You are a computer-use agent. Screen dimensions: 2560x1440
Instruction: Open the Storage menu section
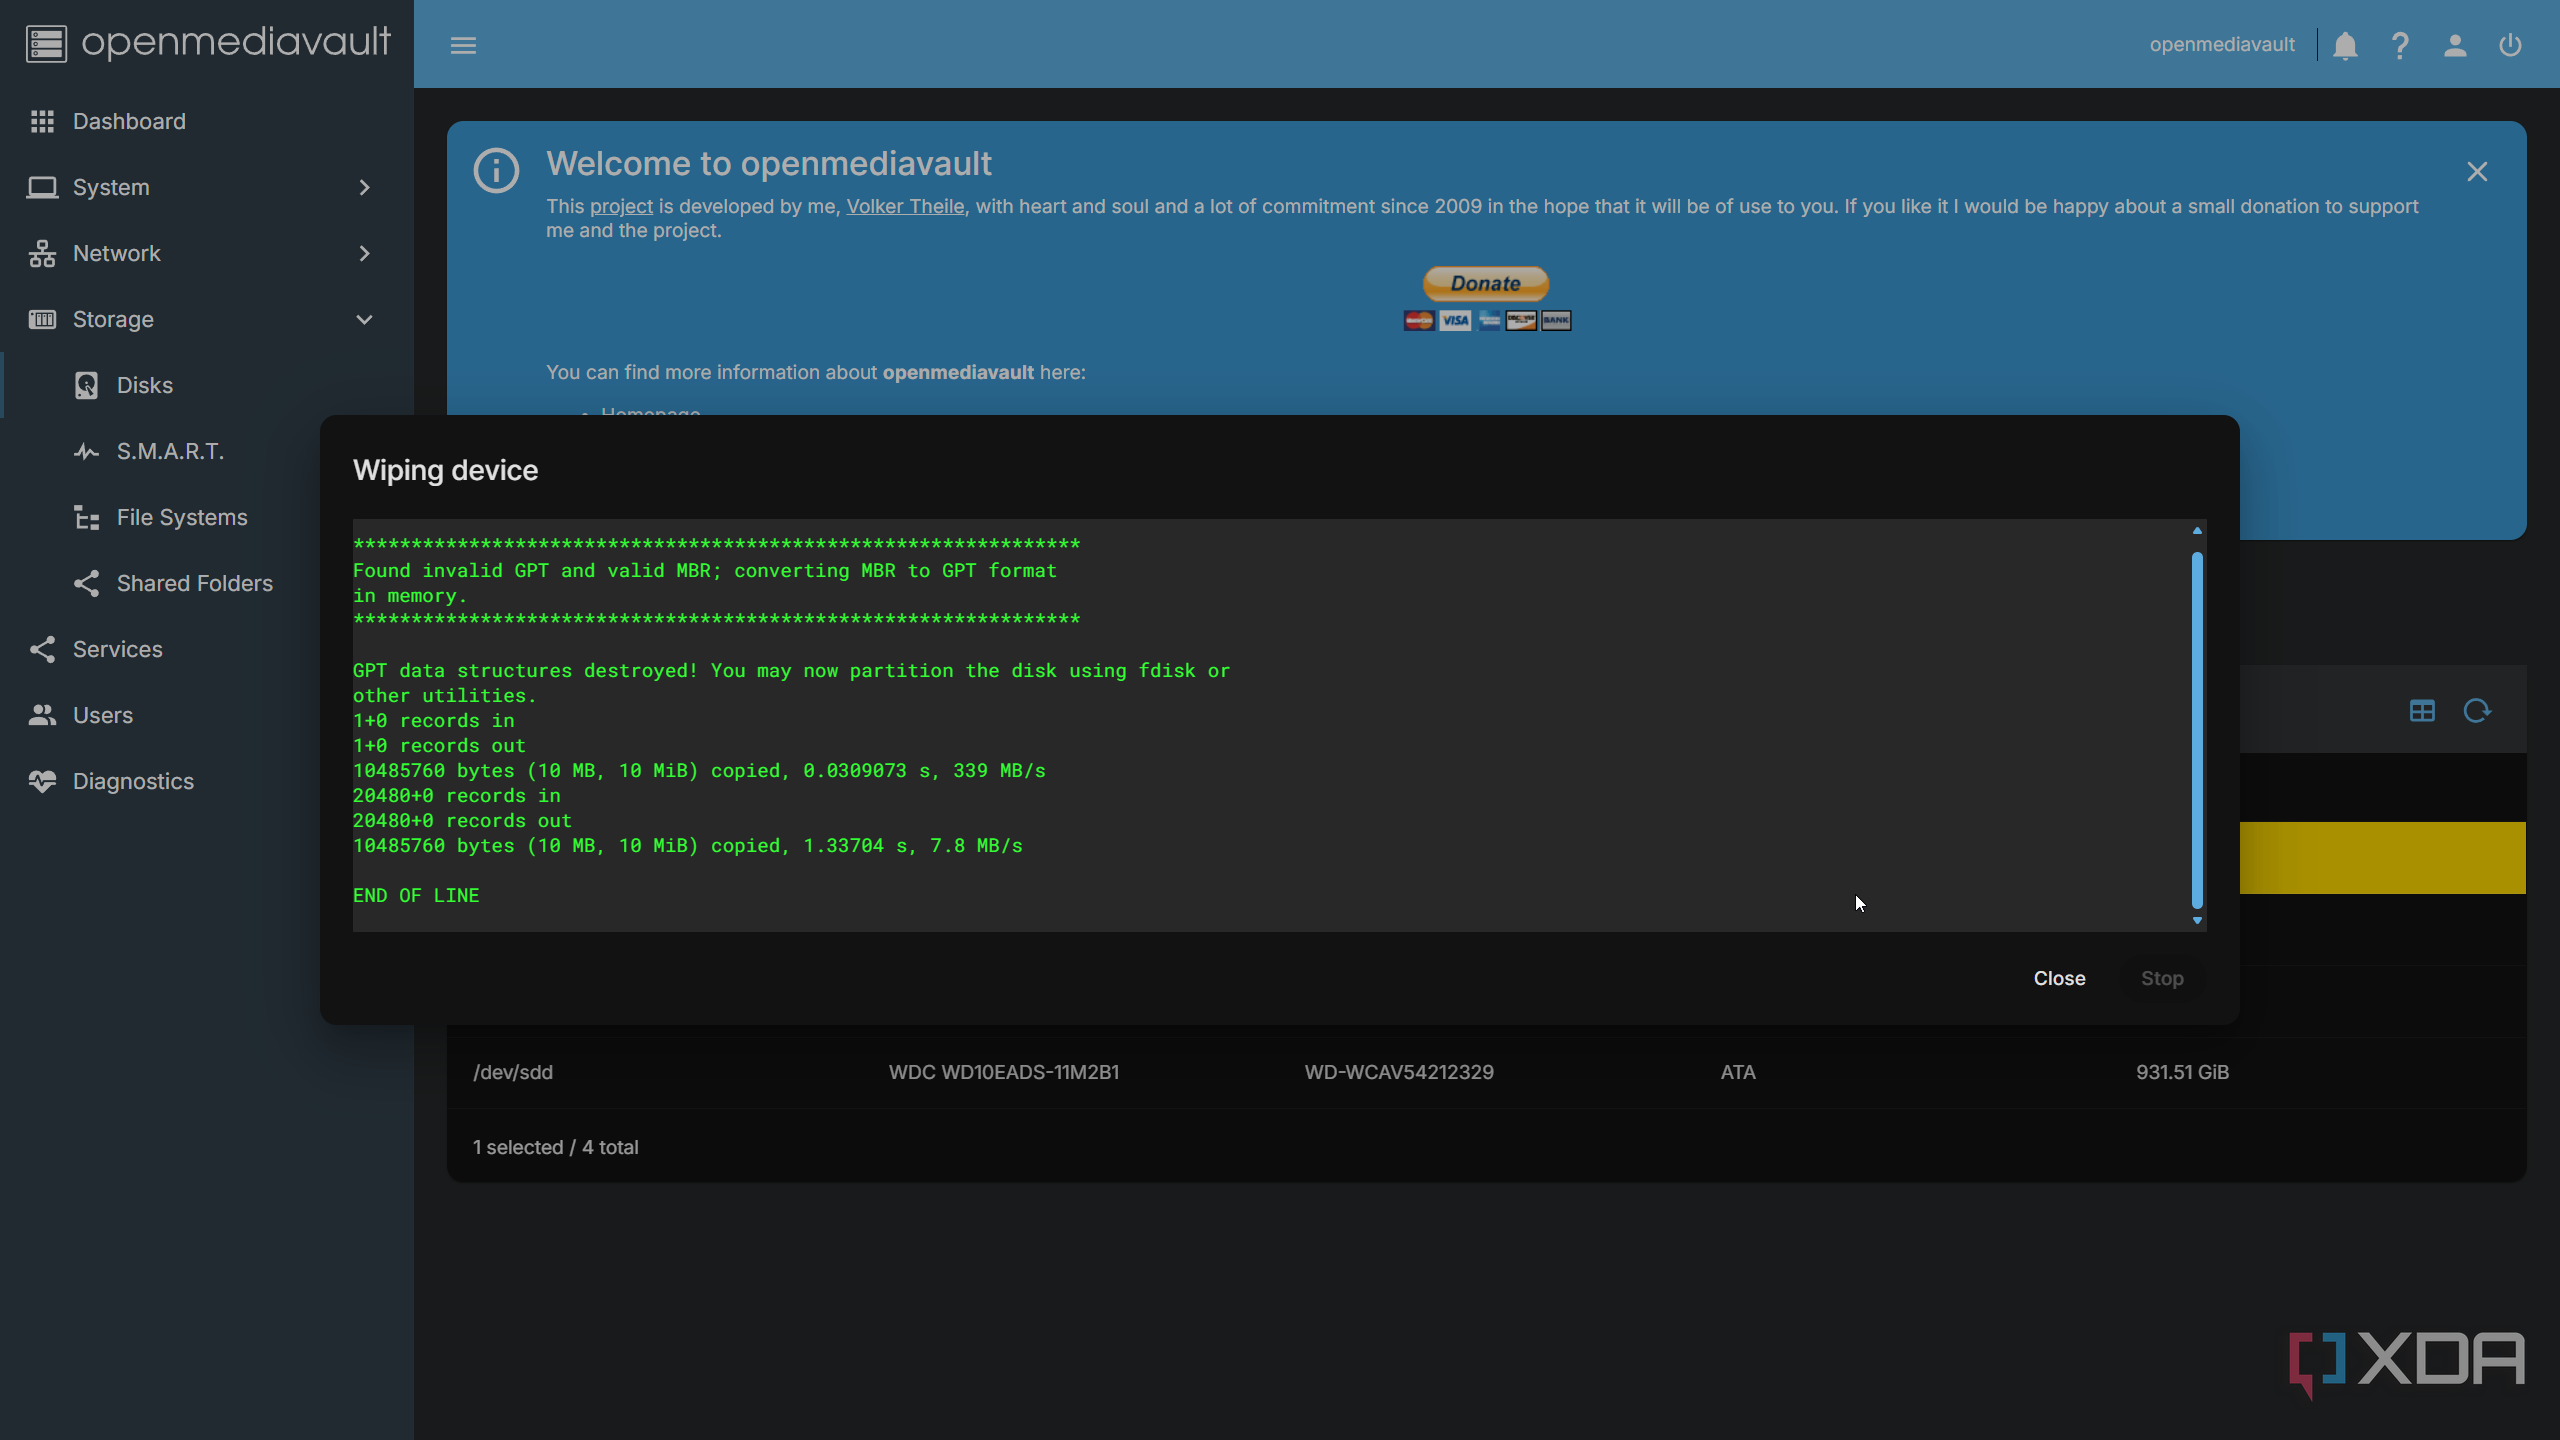coord(207,319)
